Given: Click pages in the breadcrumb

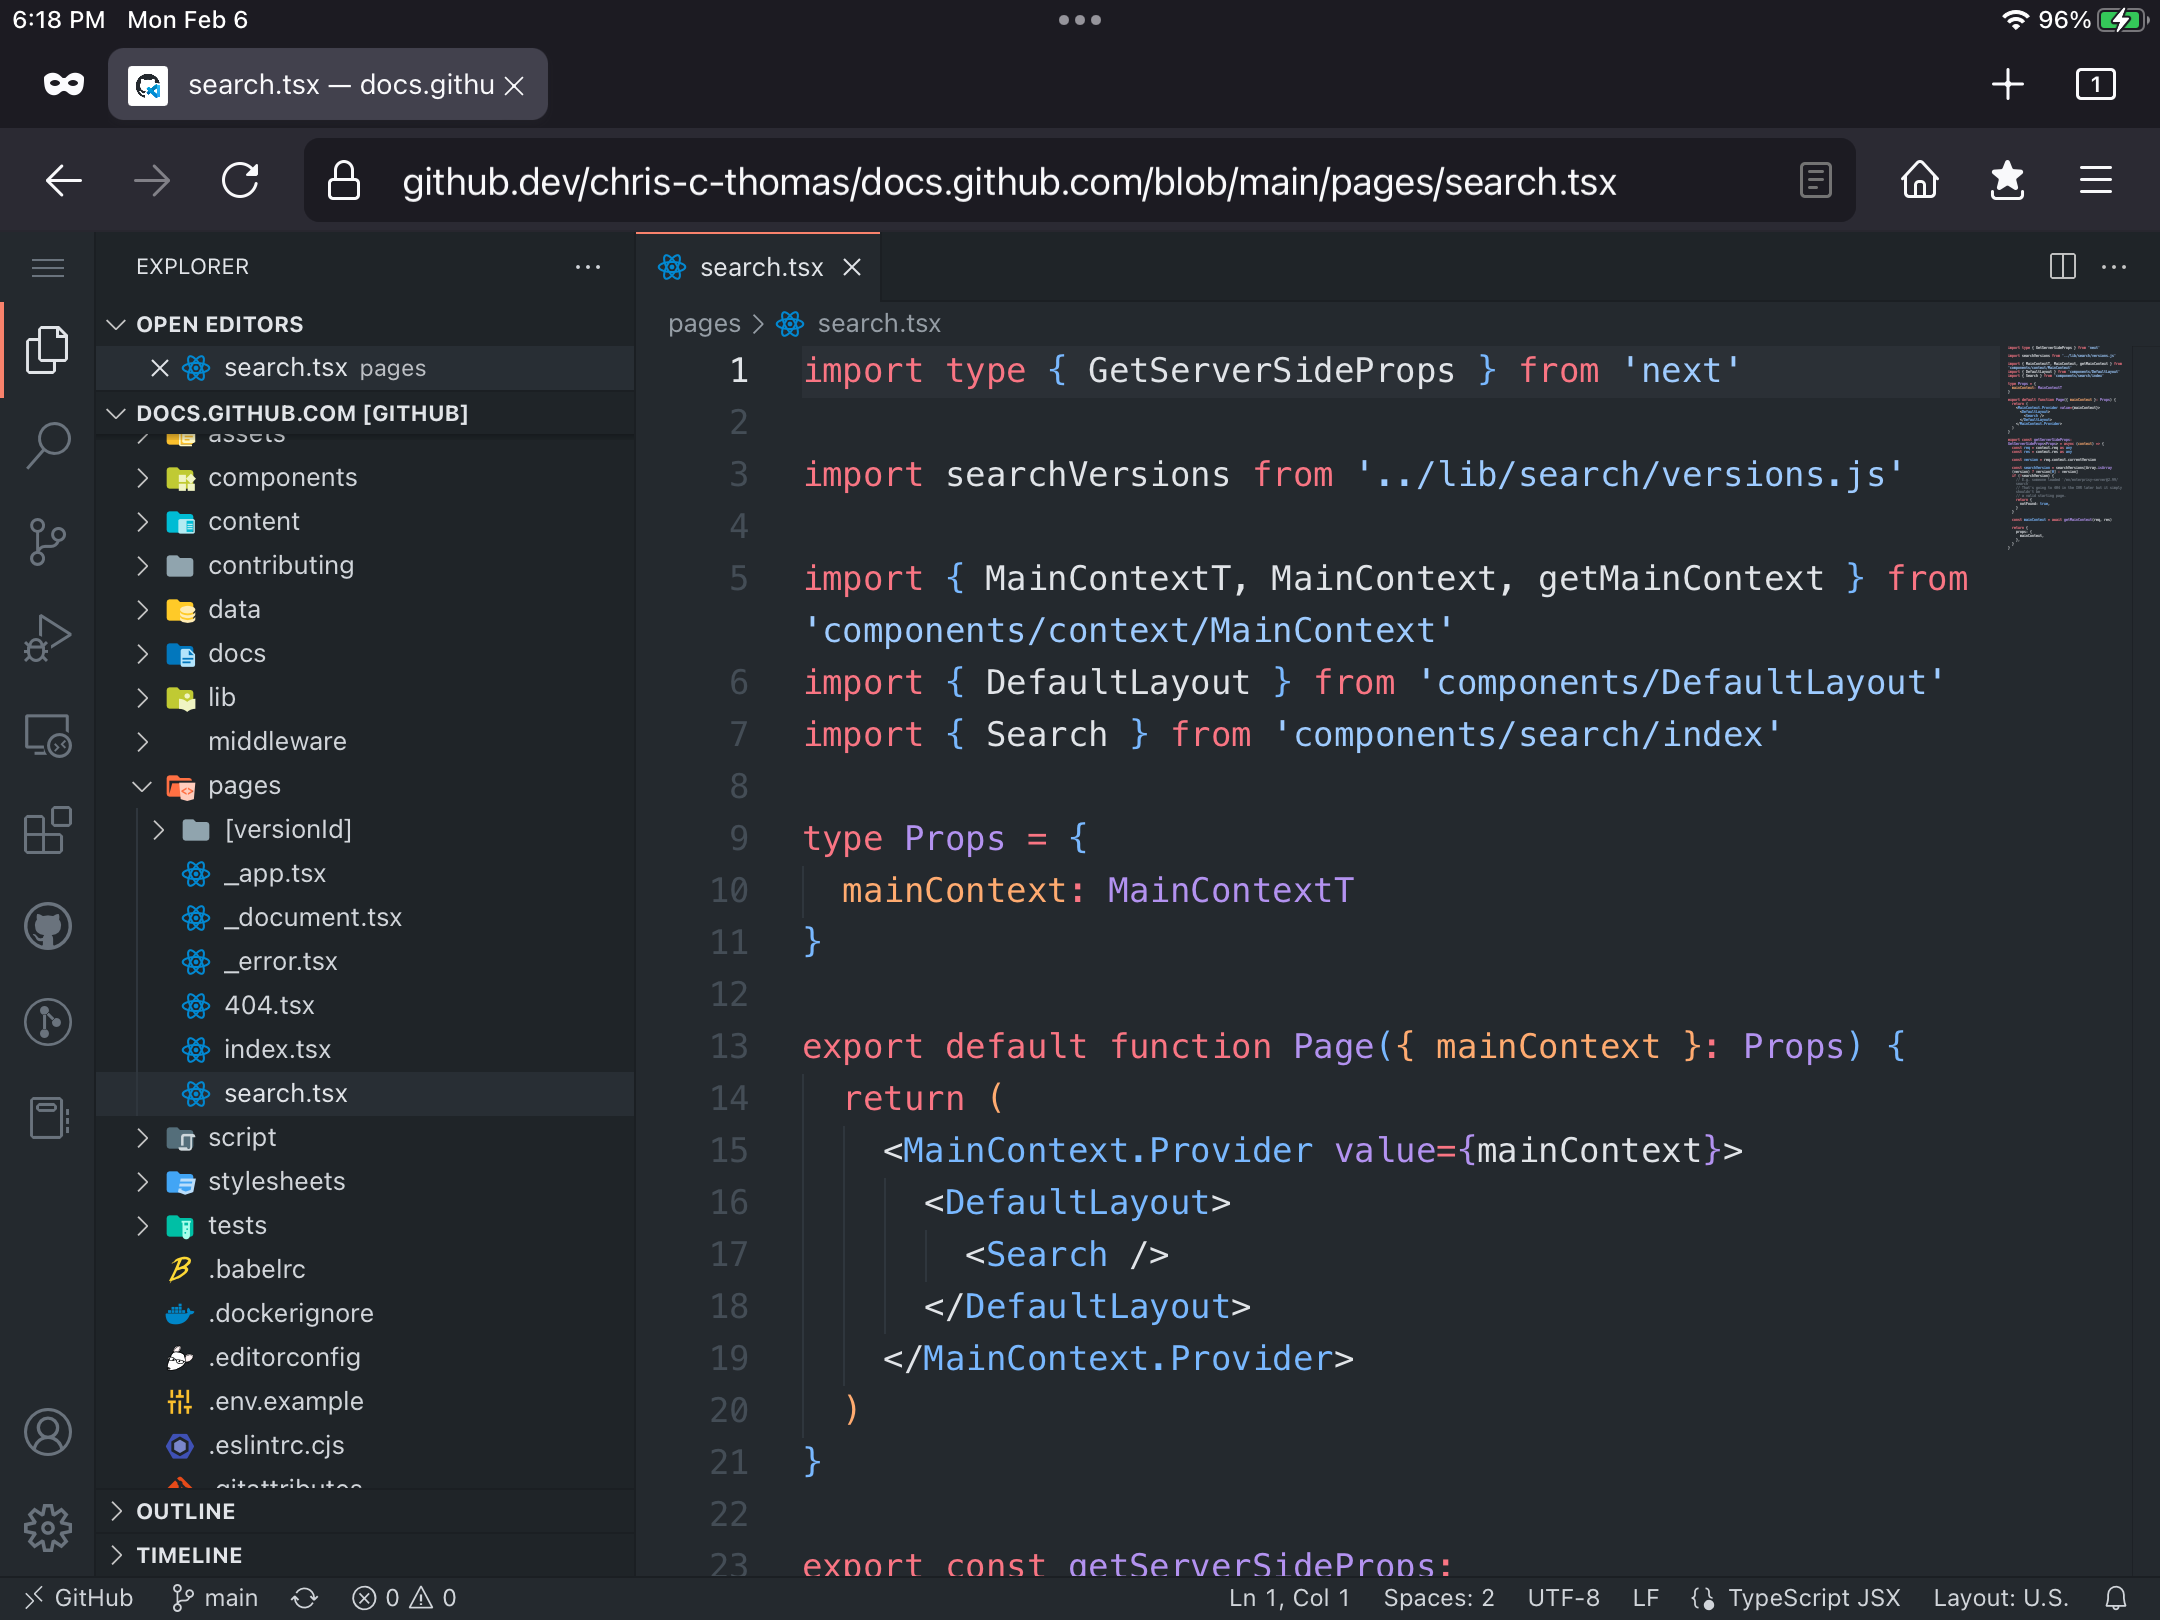Looking at the screenshot, I should (x=704, y=323).
